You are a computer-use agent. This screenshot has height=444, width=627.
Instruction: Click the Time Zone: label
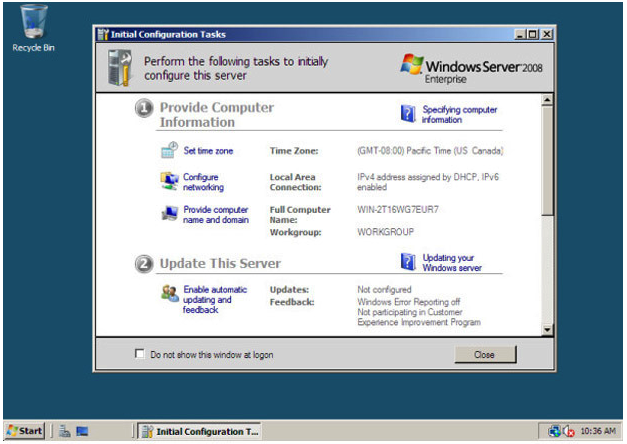294,151
